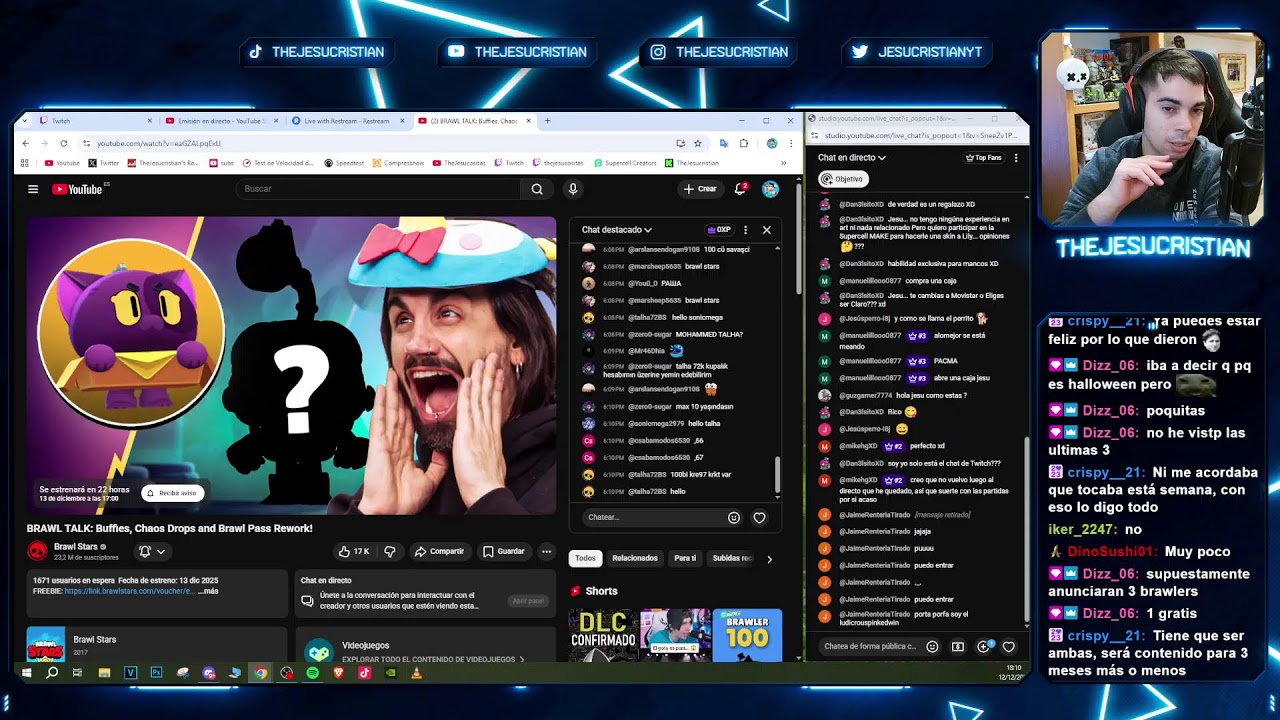
Task: Open Brave browser from the taskbar
Action: [338, 673]
